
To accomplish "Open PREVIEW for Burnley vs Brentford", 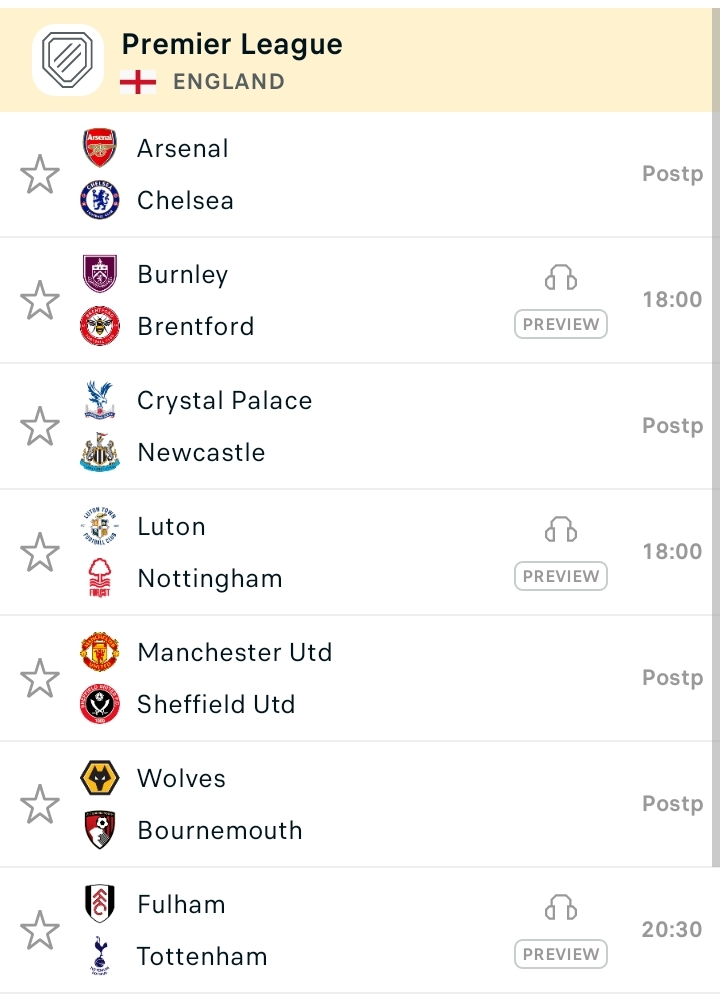I will pyautogui.click(x=561, y=324).
